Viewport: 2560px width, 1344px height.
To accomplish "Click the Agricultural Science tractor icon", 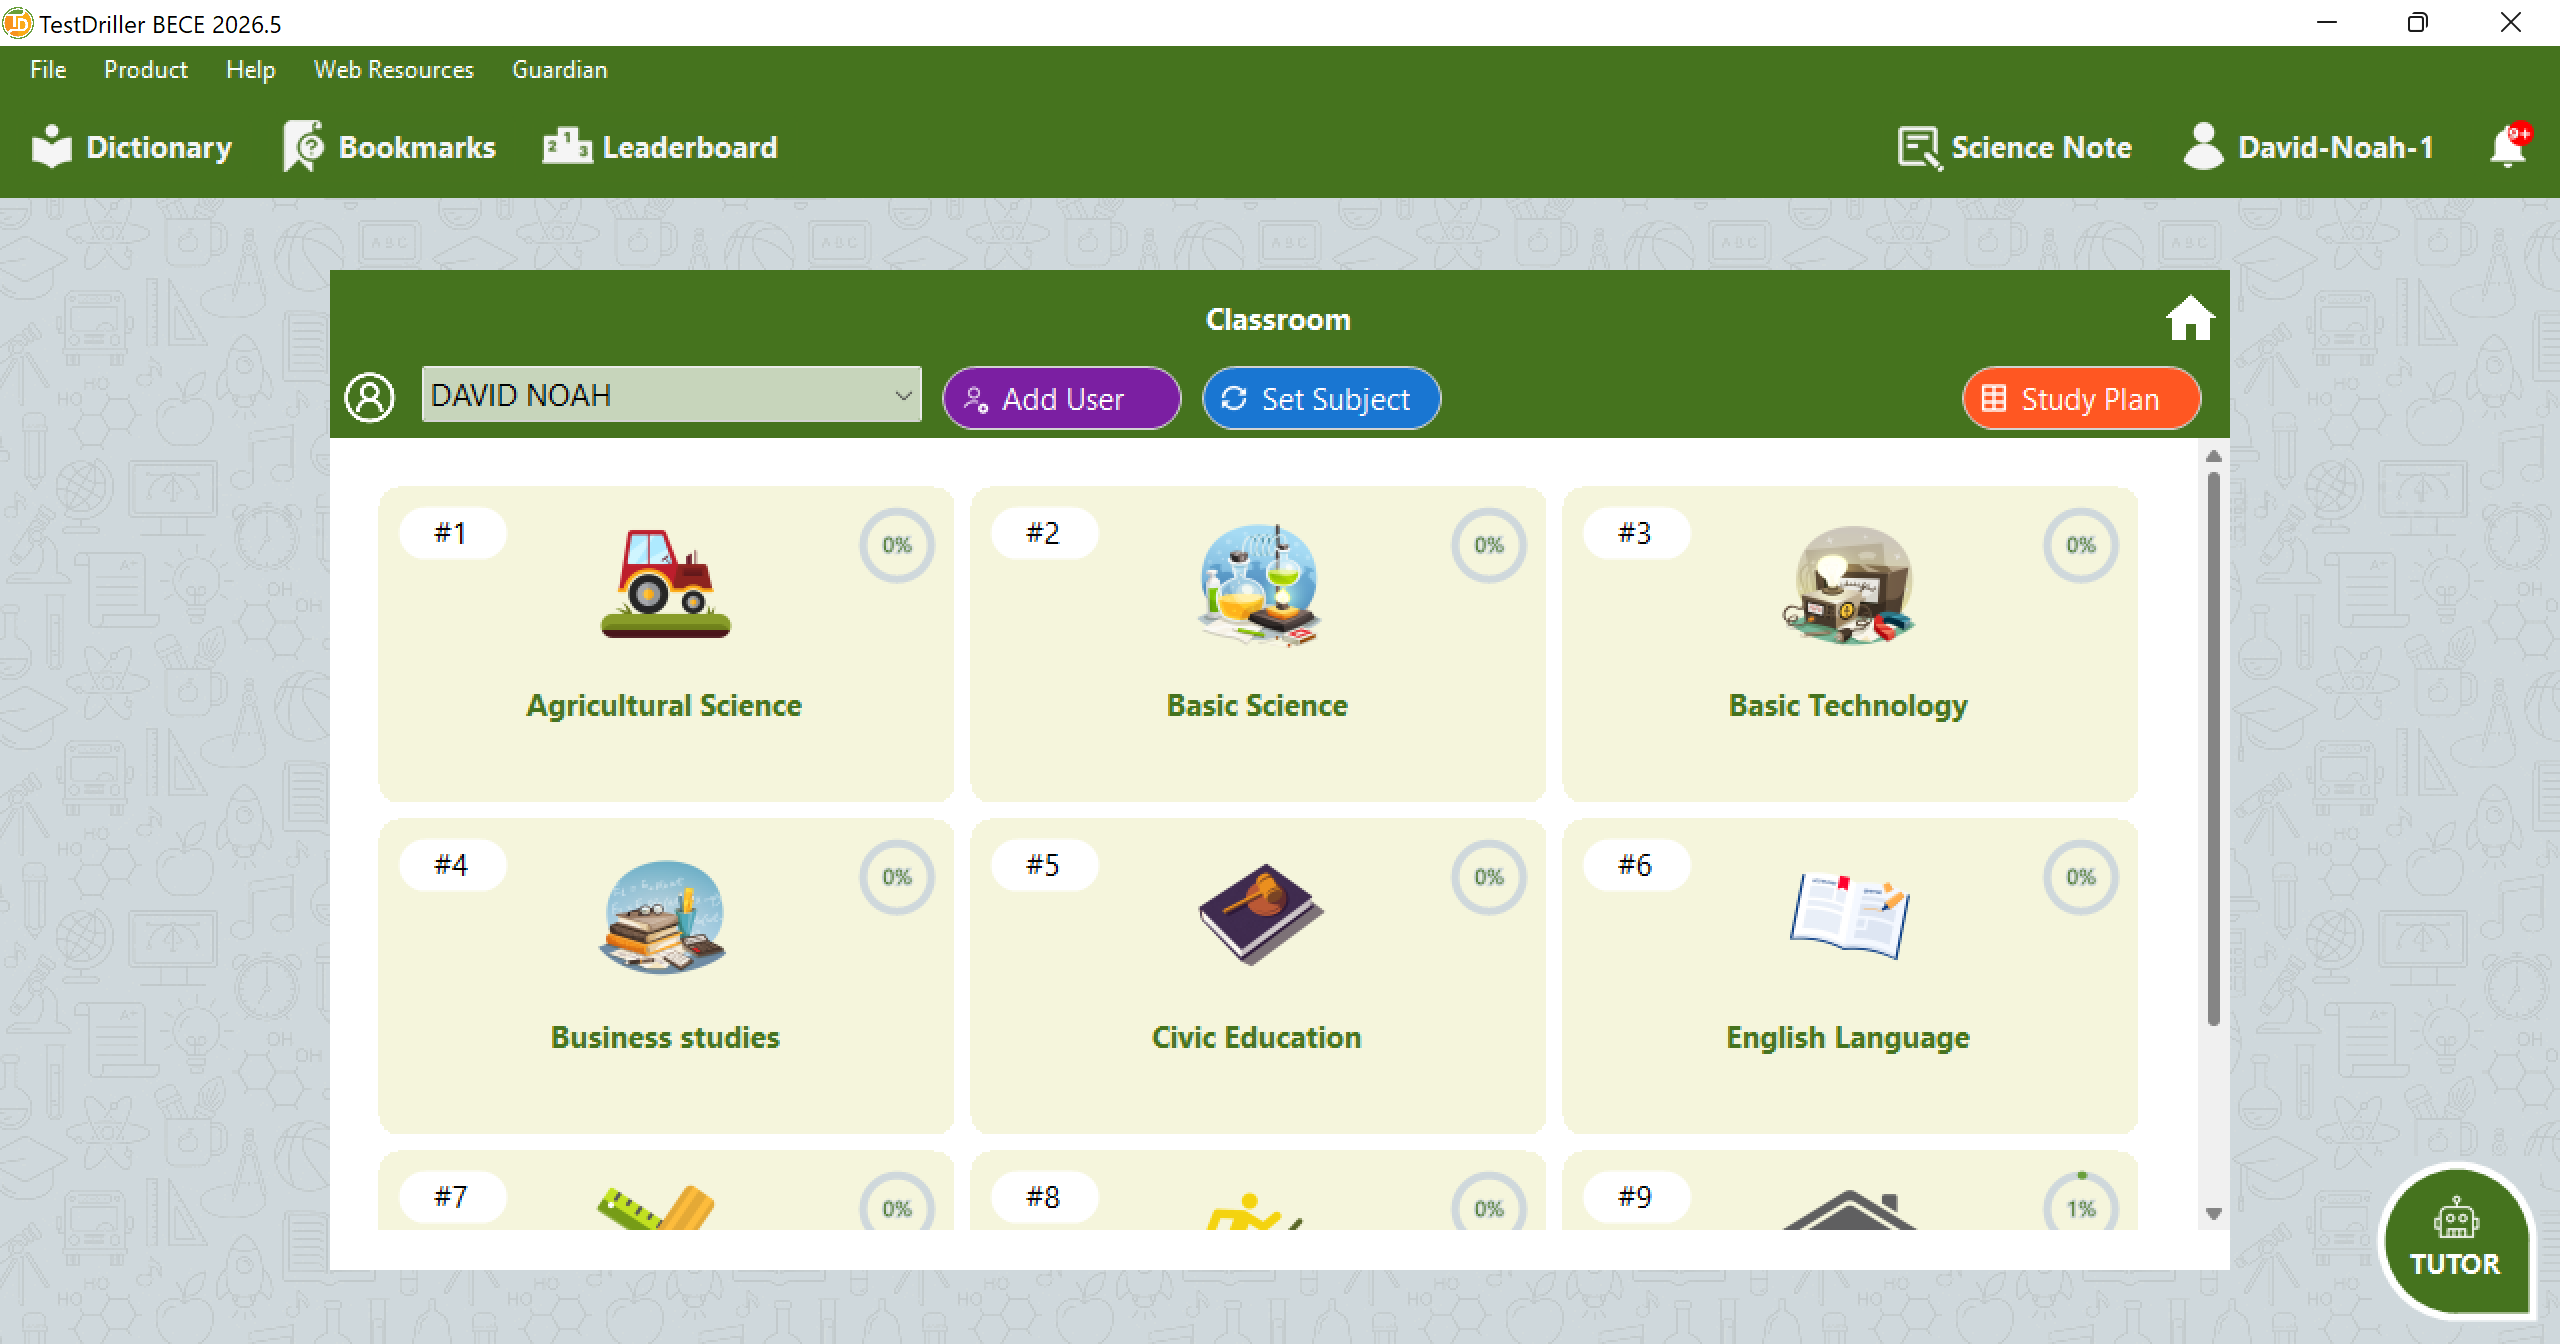I will [x=665, y=584].
